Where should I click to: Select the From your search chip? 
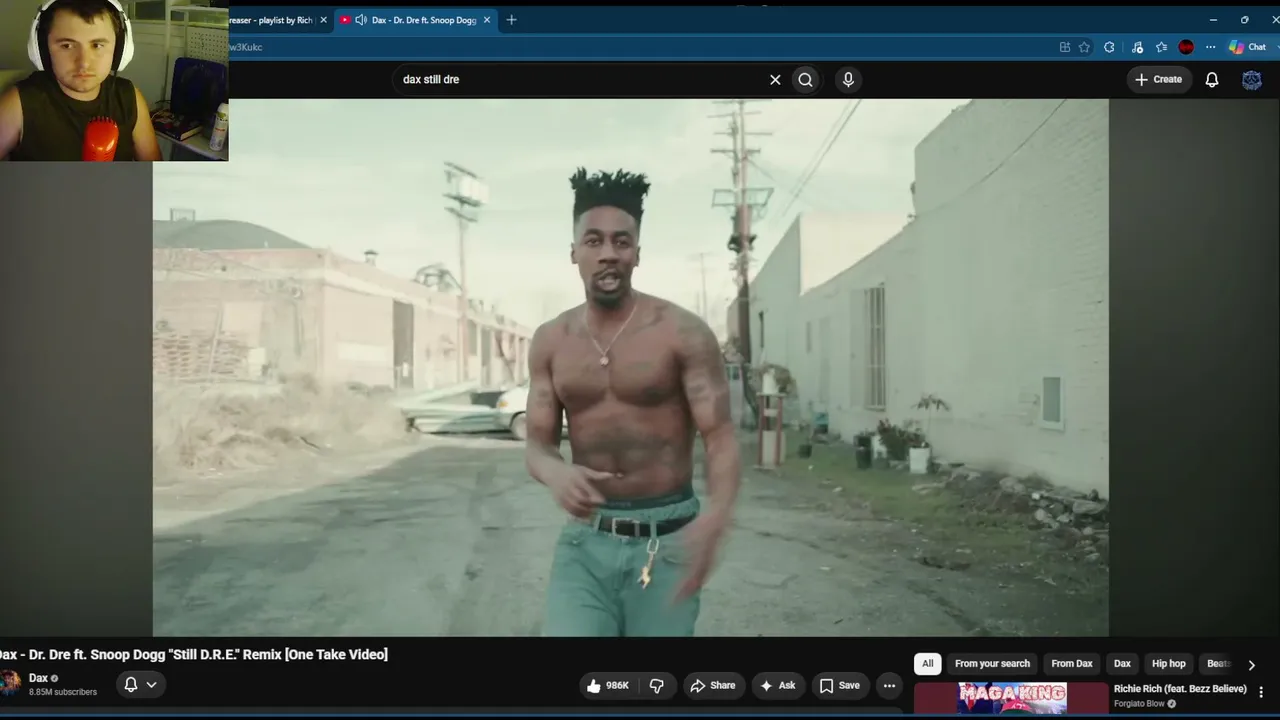[x=992, y=664]
